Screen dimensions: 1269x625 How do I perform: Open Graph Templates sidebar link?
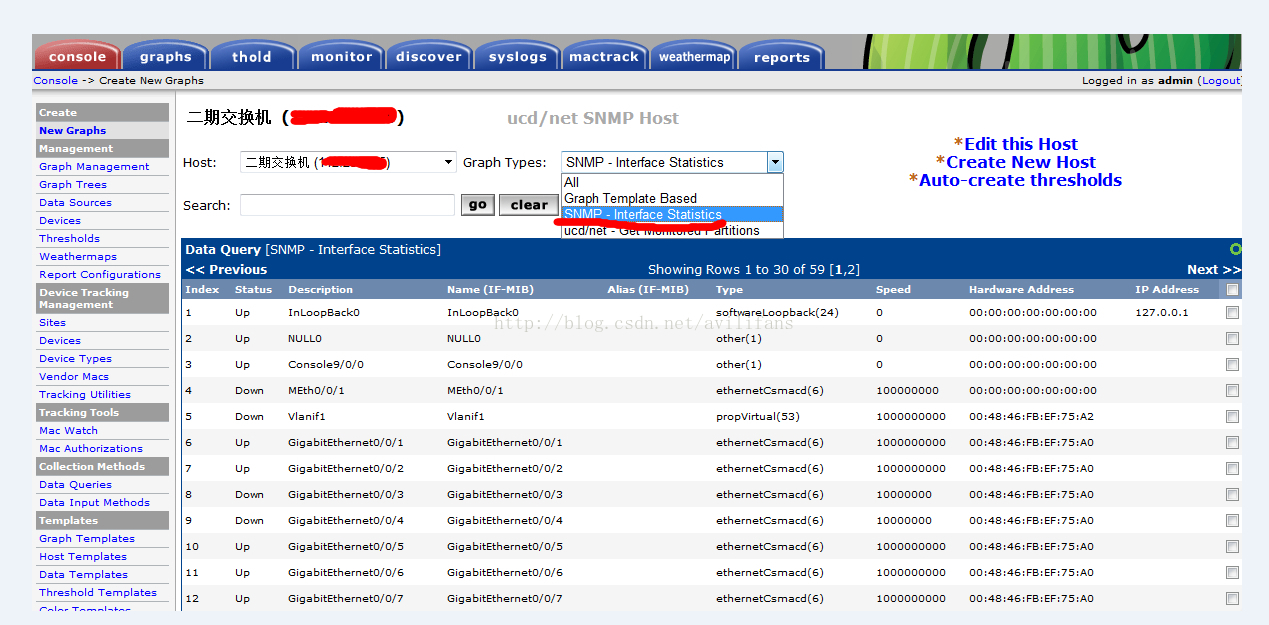click(x=86, y=538)
